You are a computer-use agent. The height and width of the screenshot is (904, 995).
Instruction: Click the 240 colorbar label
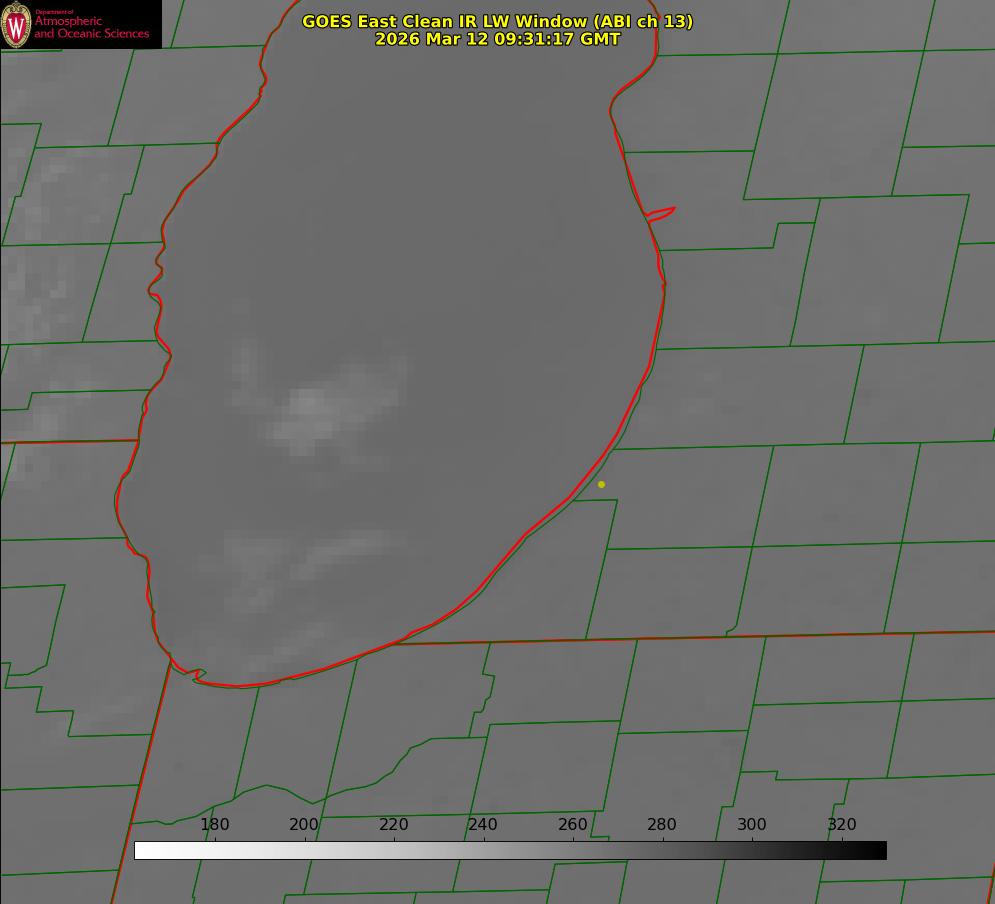pyautogui.click(x=483, y=824)
